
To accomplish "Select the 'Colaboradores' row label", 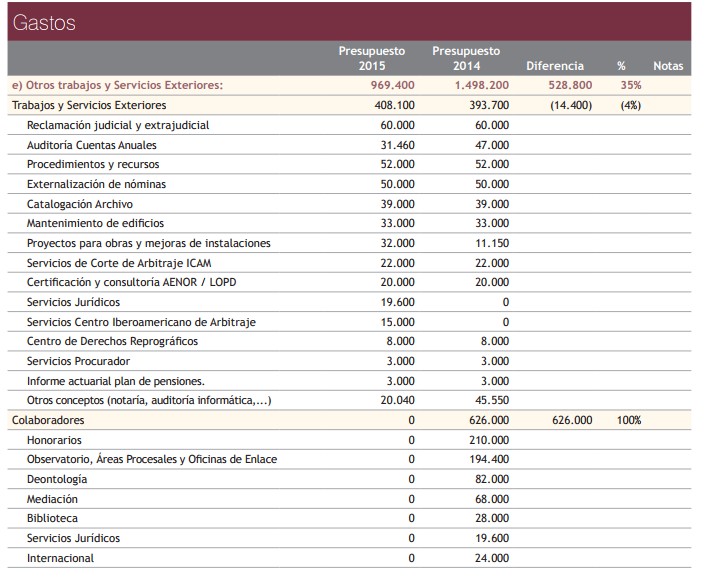I will [x=48, y=420].
